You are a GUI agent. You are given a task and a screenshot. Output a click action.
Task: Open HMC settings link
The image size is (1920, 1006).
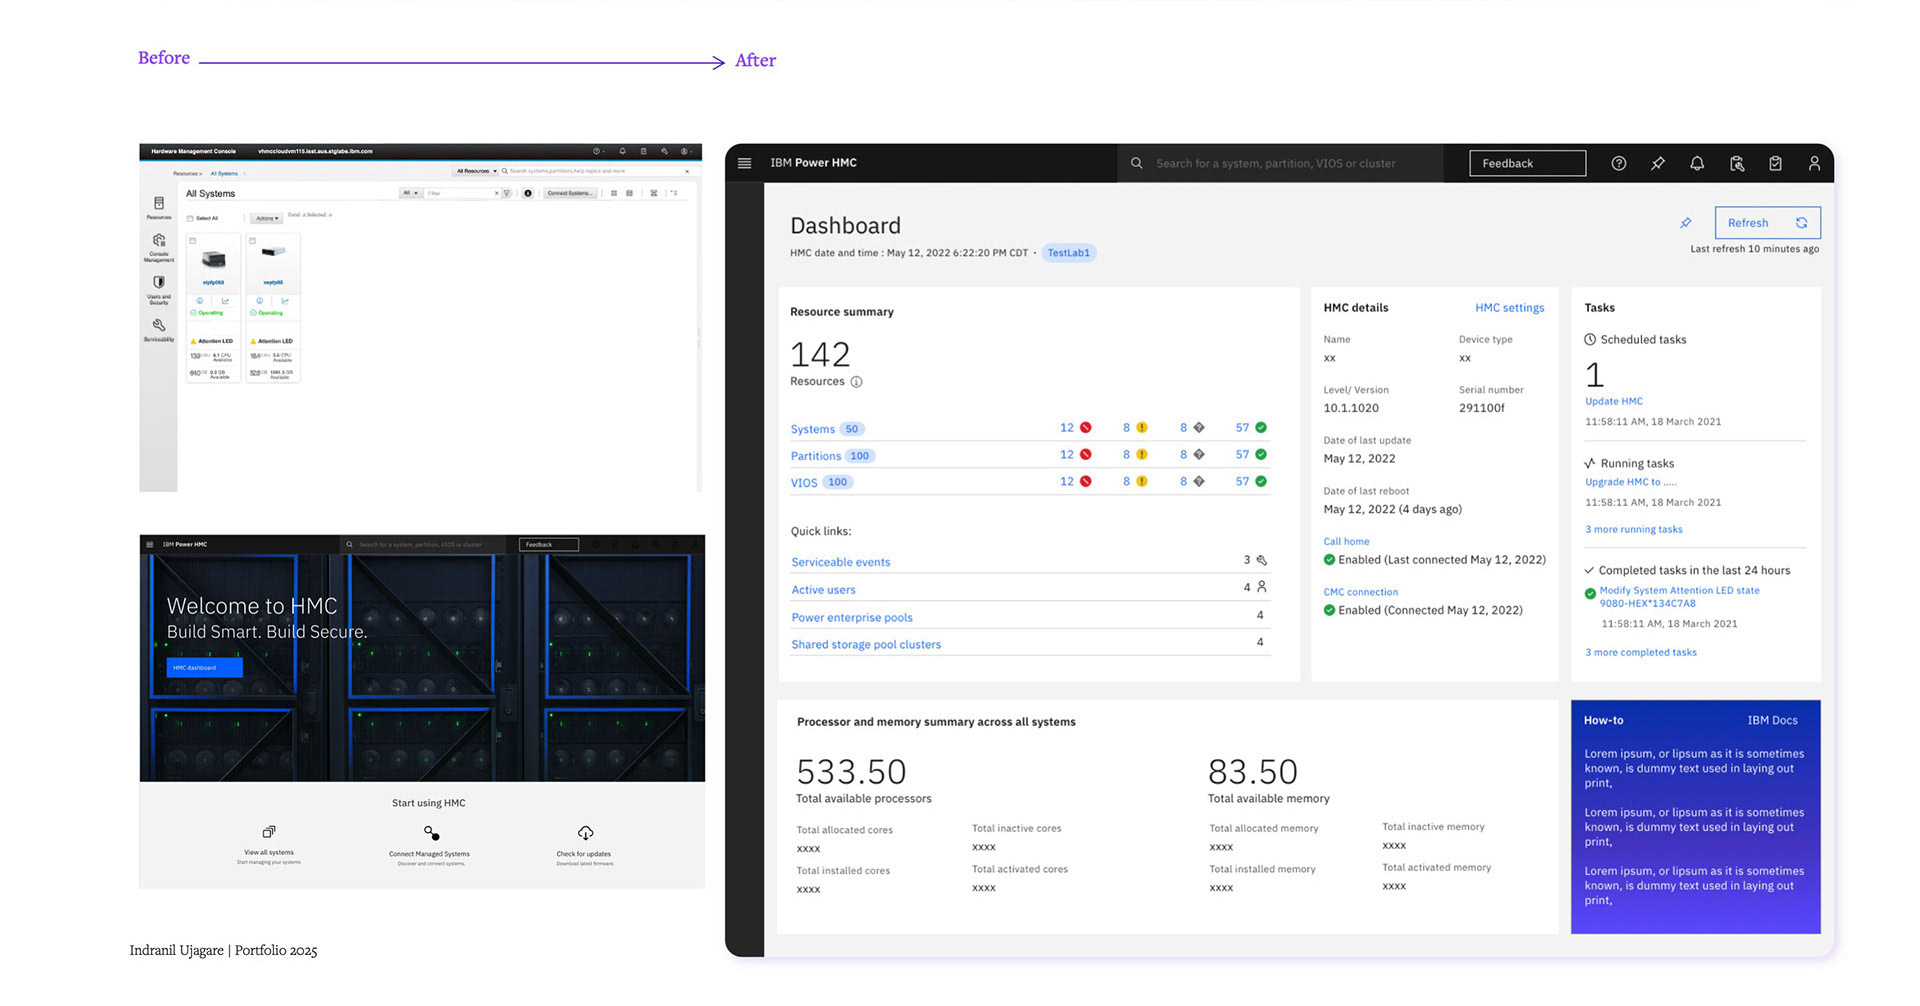click(1509, 308)
